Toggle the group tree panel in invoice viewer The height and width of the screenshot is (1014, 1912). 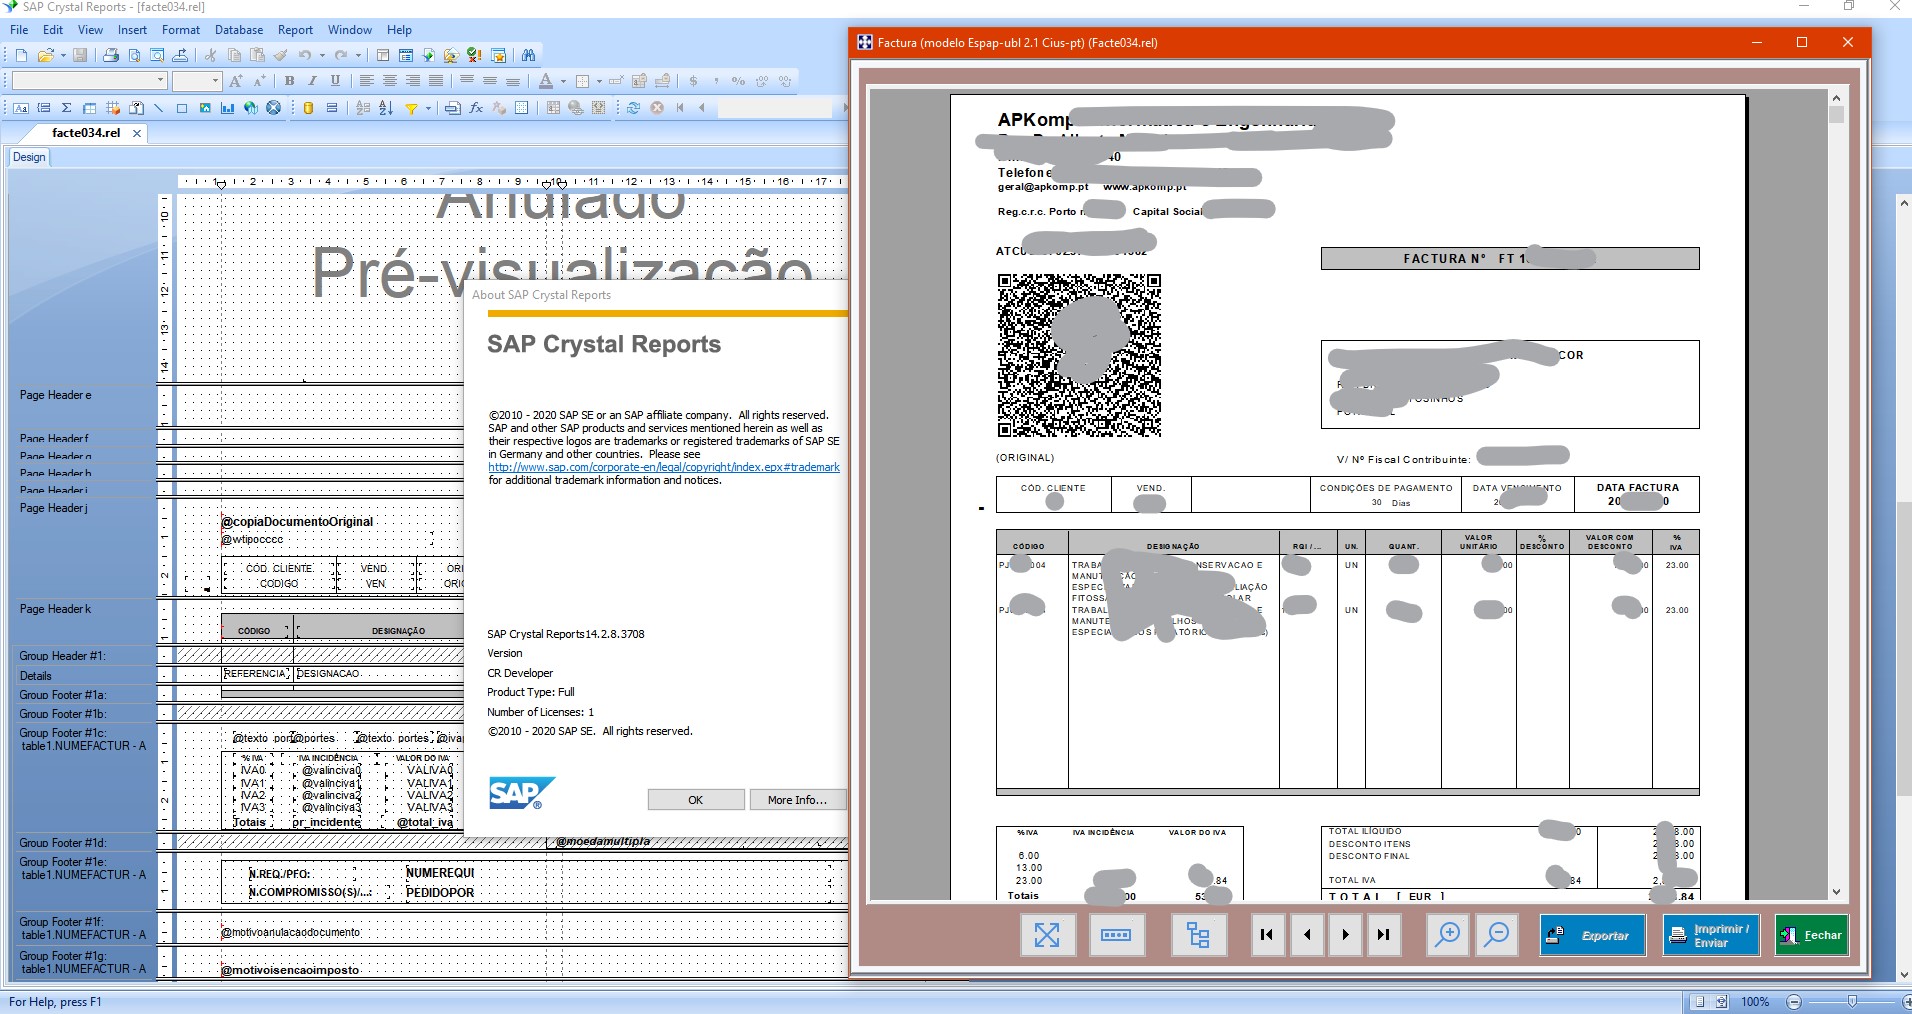pyautogui.click(x=1198, y=935)
